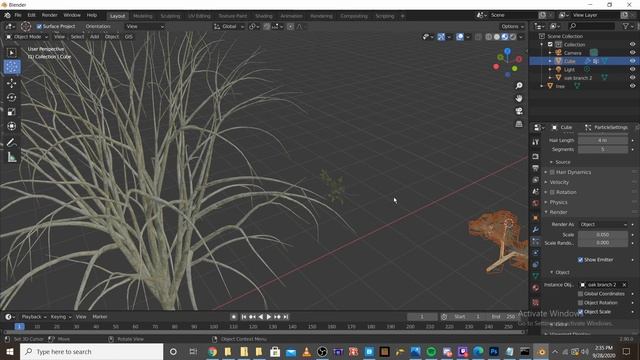Collapse the Source subpanel
This screenshot has width=640, height=360.
(x=562, y=162)
